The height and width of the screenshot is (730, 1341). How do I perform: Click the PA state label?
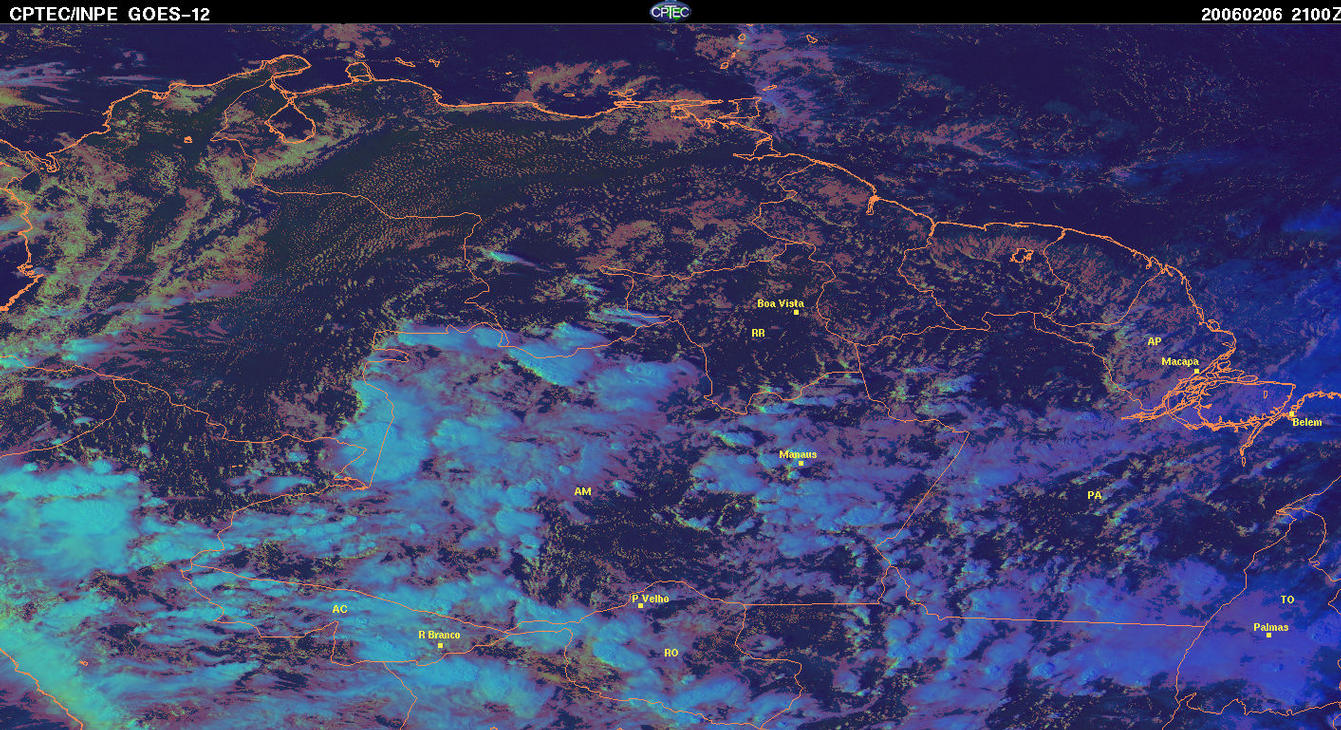click(1094, 495)
